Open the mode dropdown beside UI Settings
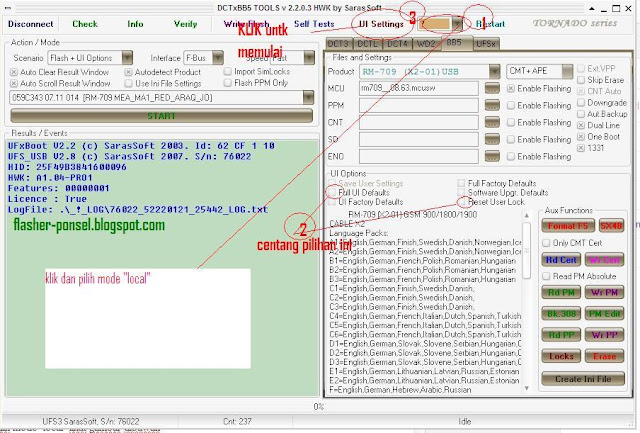Viewport: 640px width, 433px height. (x=457, y=24)
